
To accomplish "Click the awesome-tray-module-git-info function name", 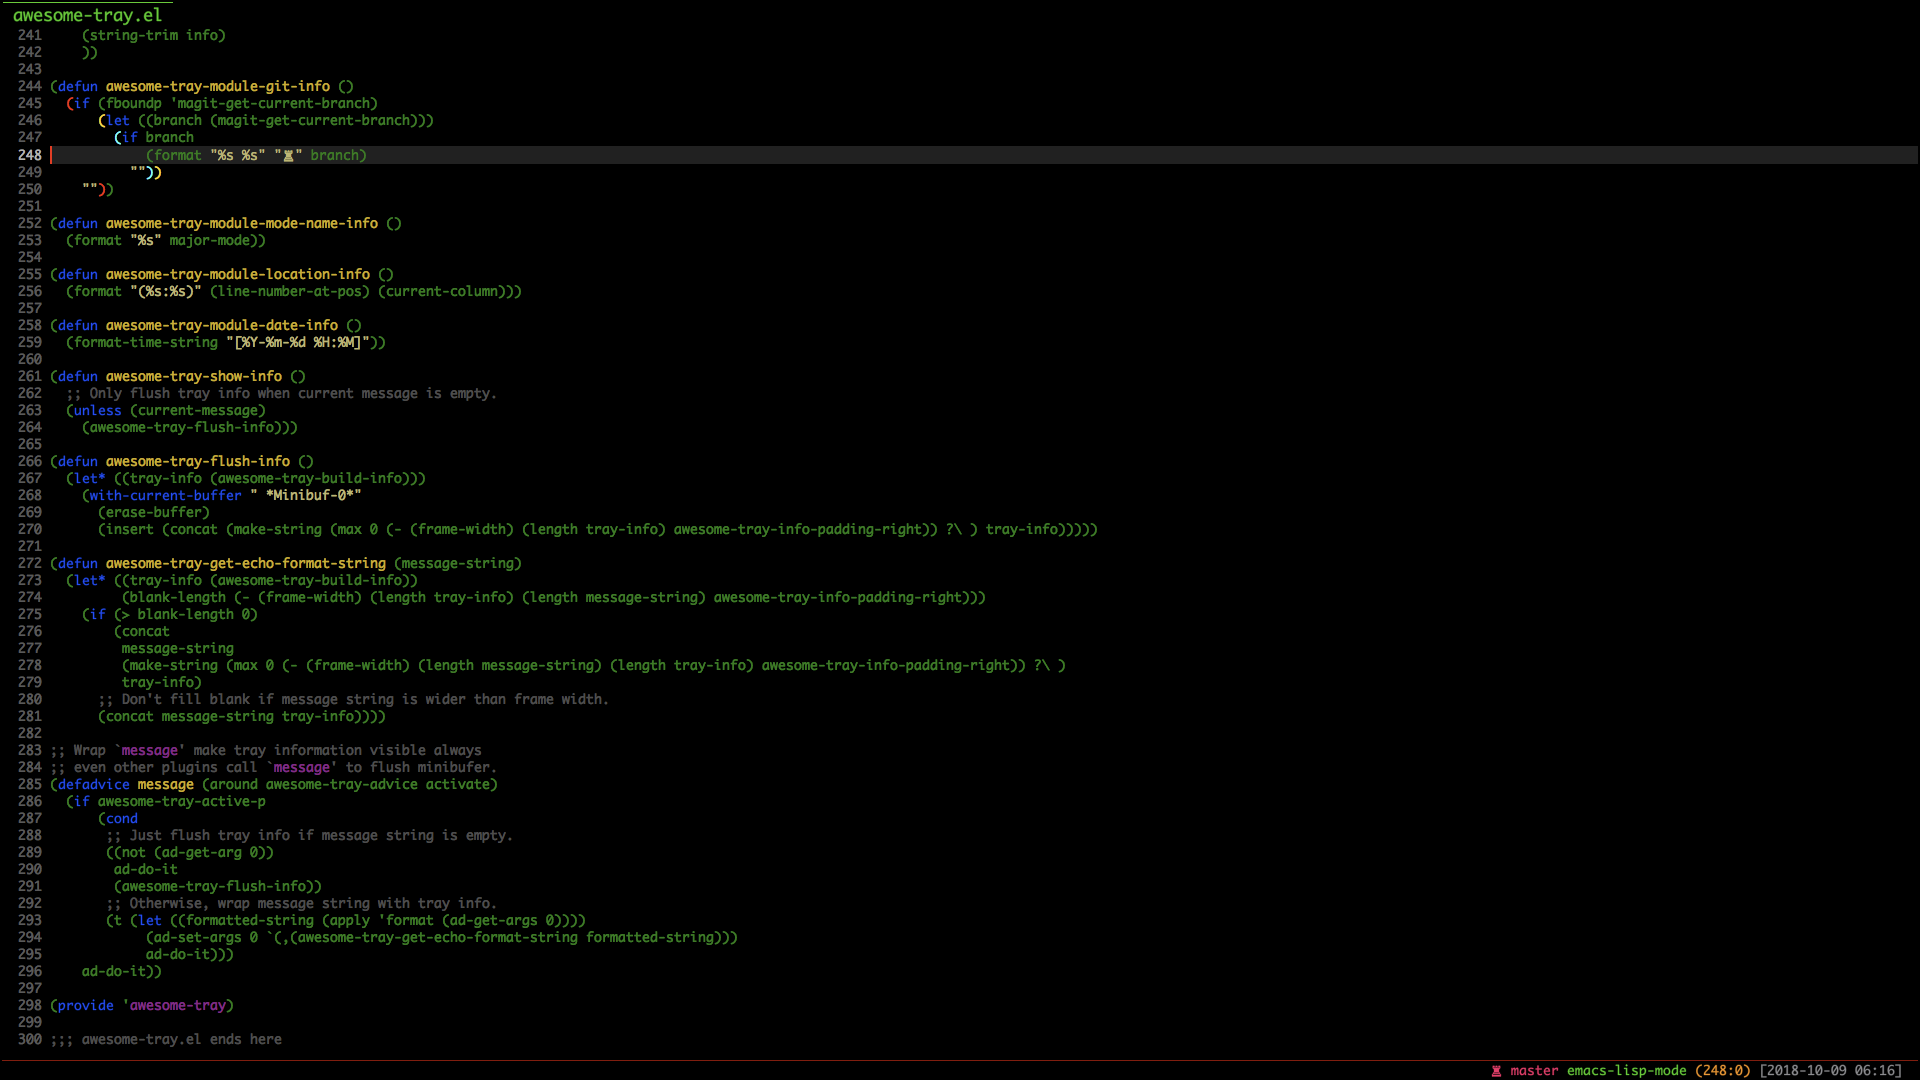I will pos(217,87).
